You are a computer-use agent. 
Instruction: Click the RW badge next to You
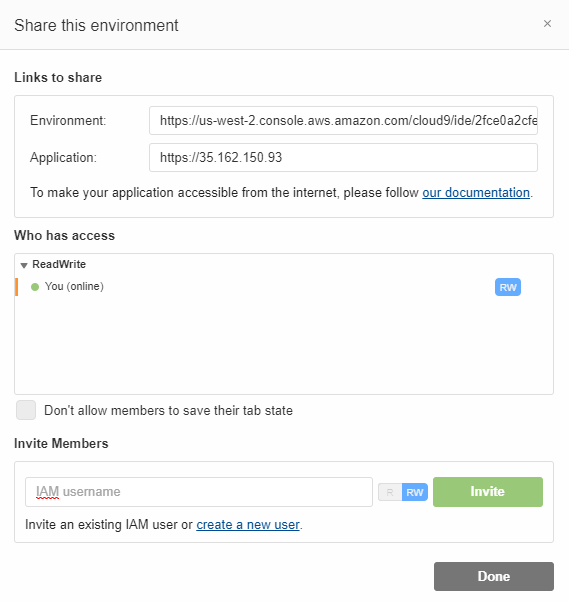click(508, 287)
